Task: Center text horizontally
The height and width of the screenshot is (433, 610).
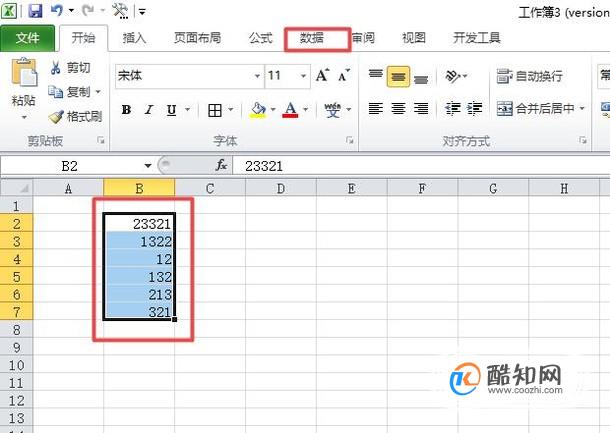Action: coord(398,109)
